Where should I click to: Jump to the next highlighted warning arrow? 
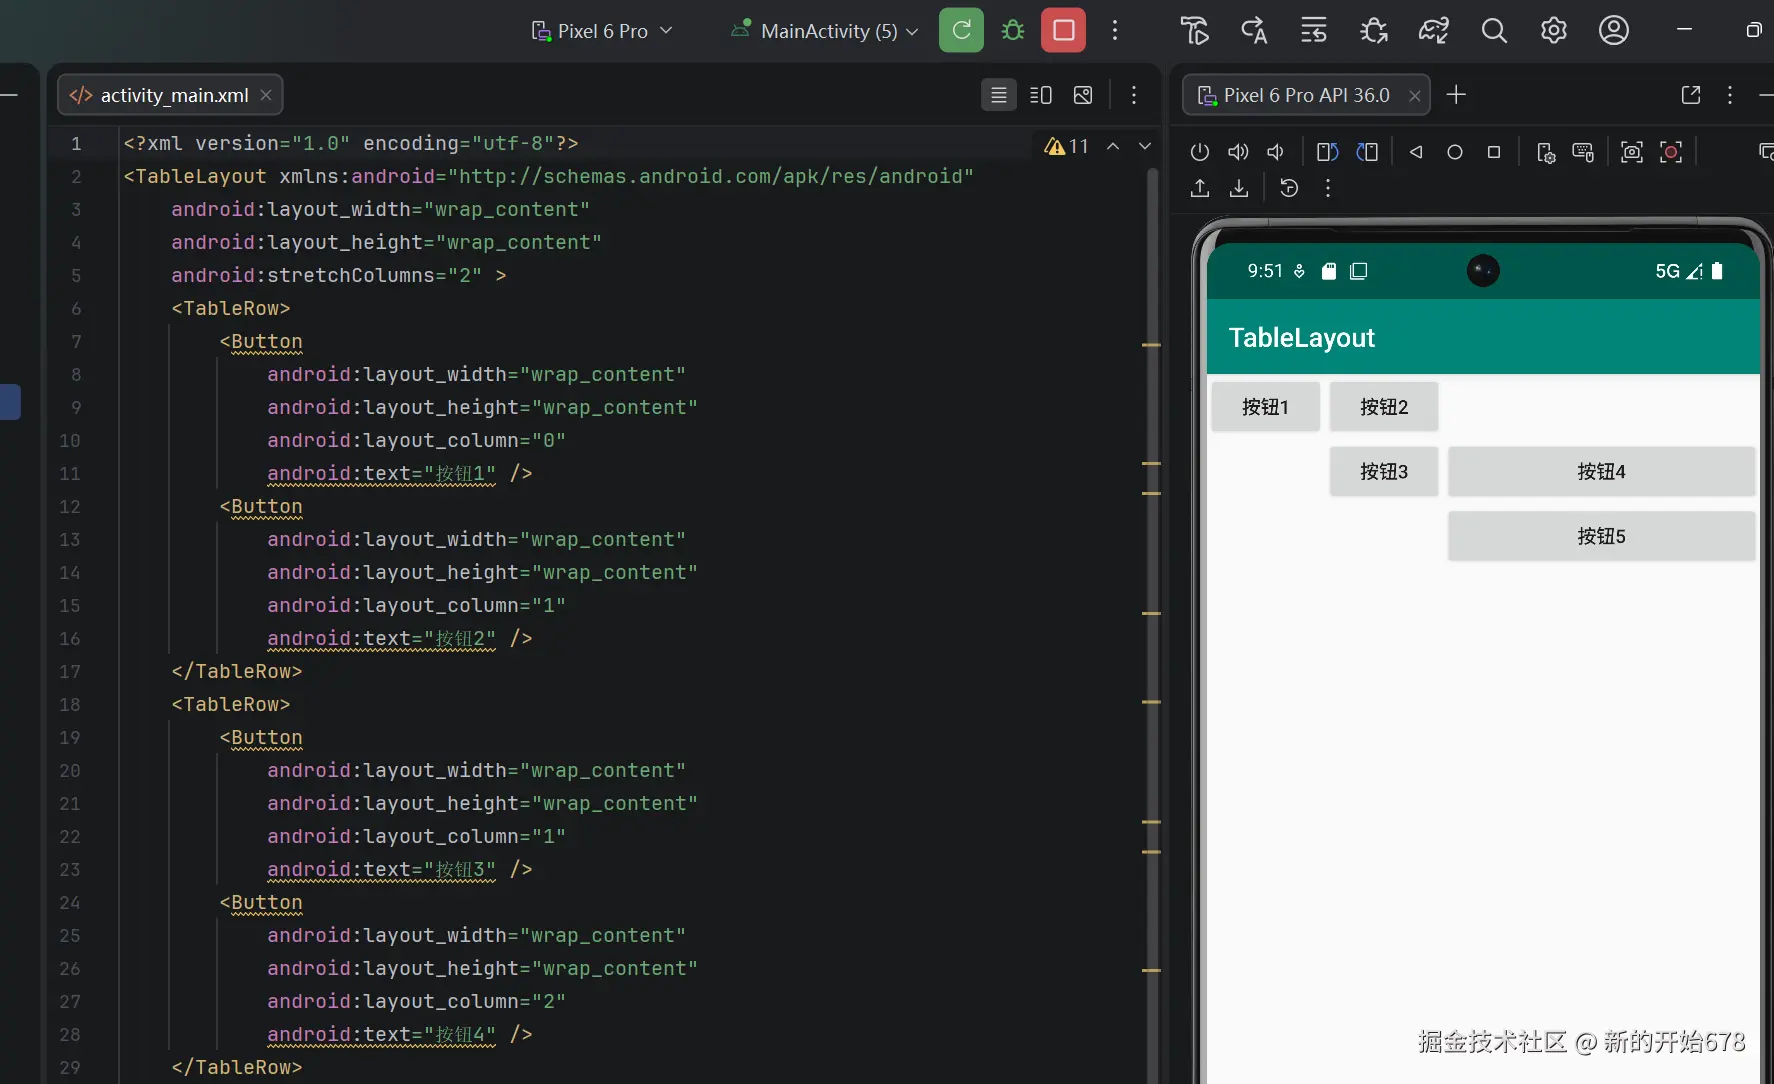coord(1145,146)
